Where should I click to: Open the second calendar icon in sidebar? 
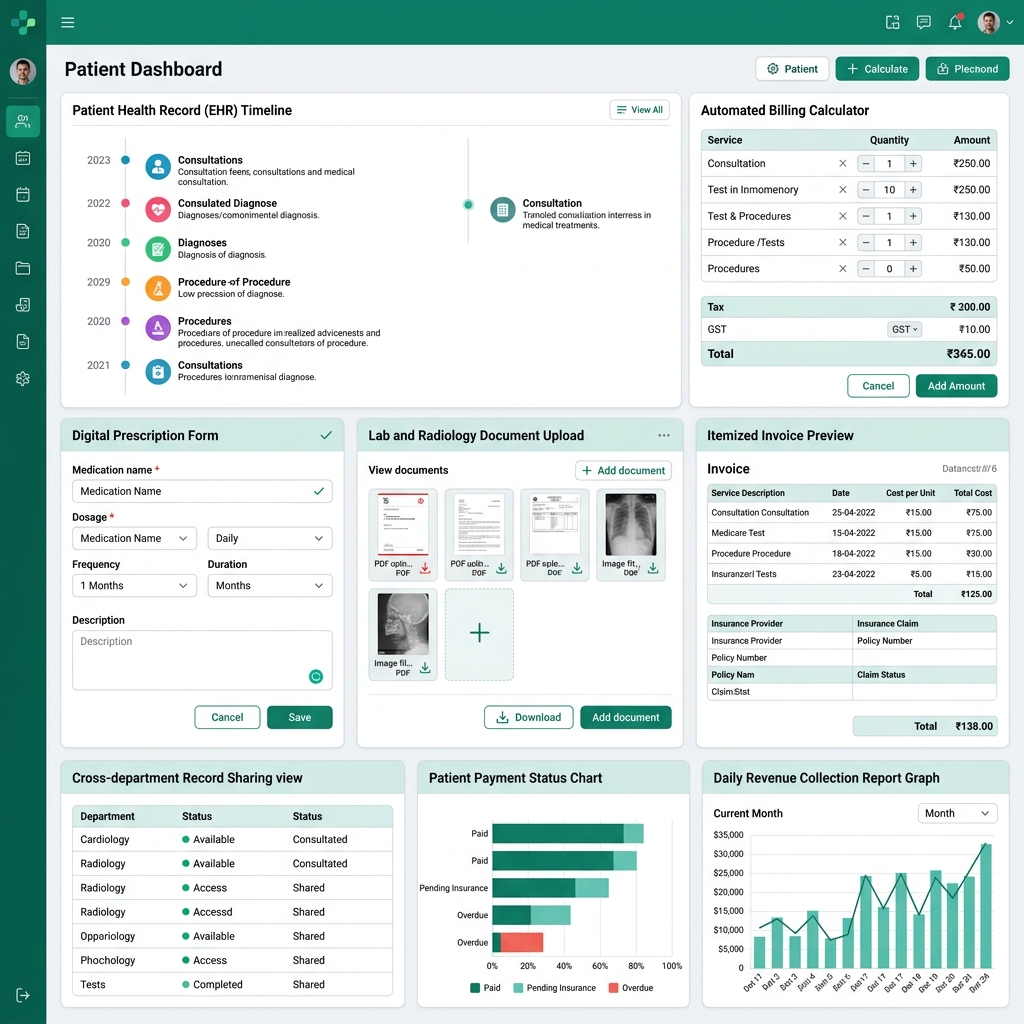click(x=23, y=195)
